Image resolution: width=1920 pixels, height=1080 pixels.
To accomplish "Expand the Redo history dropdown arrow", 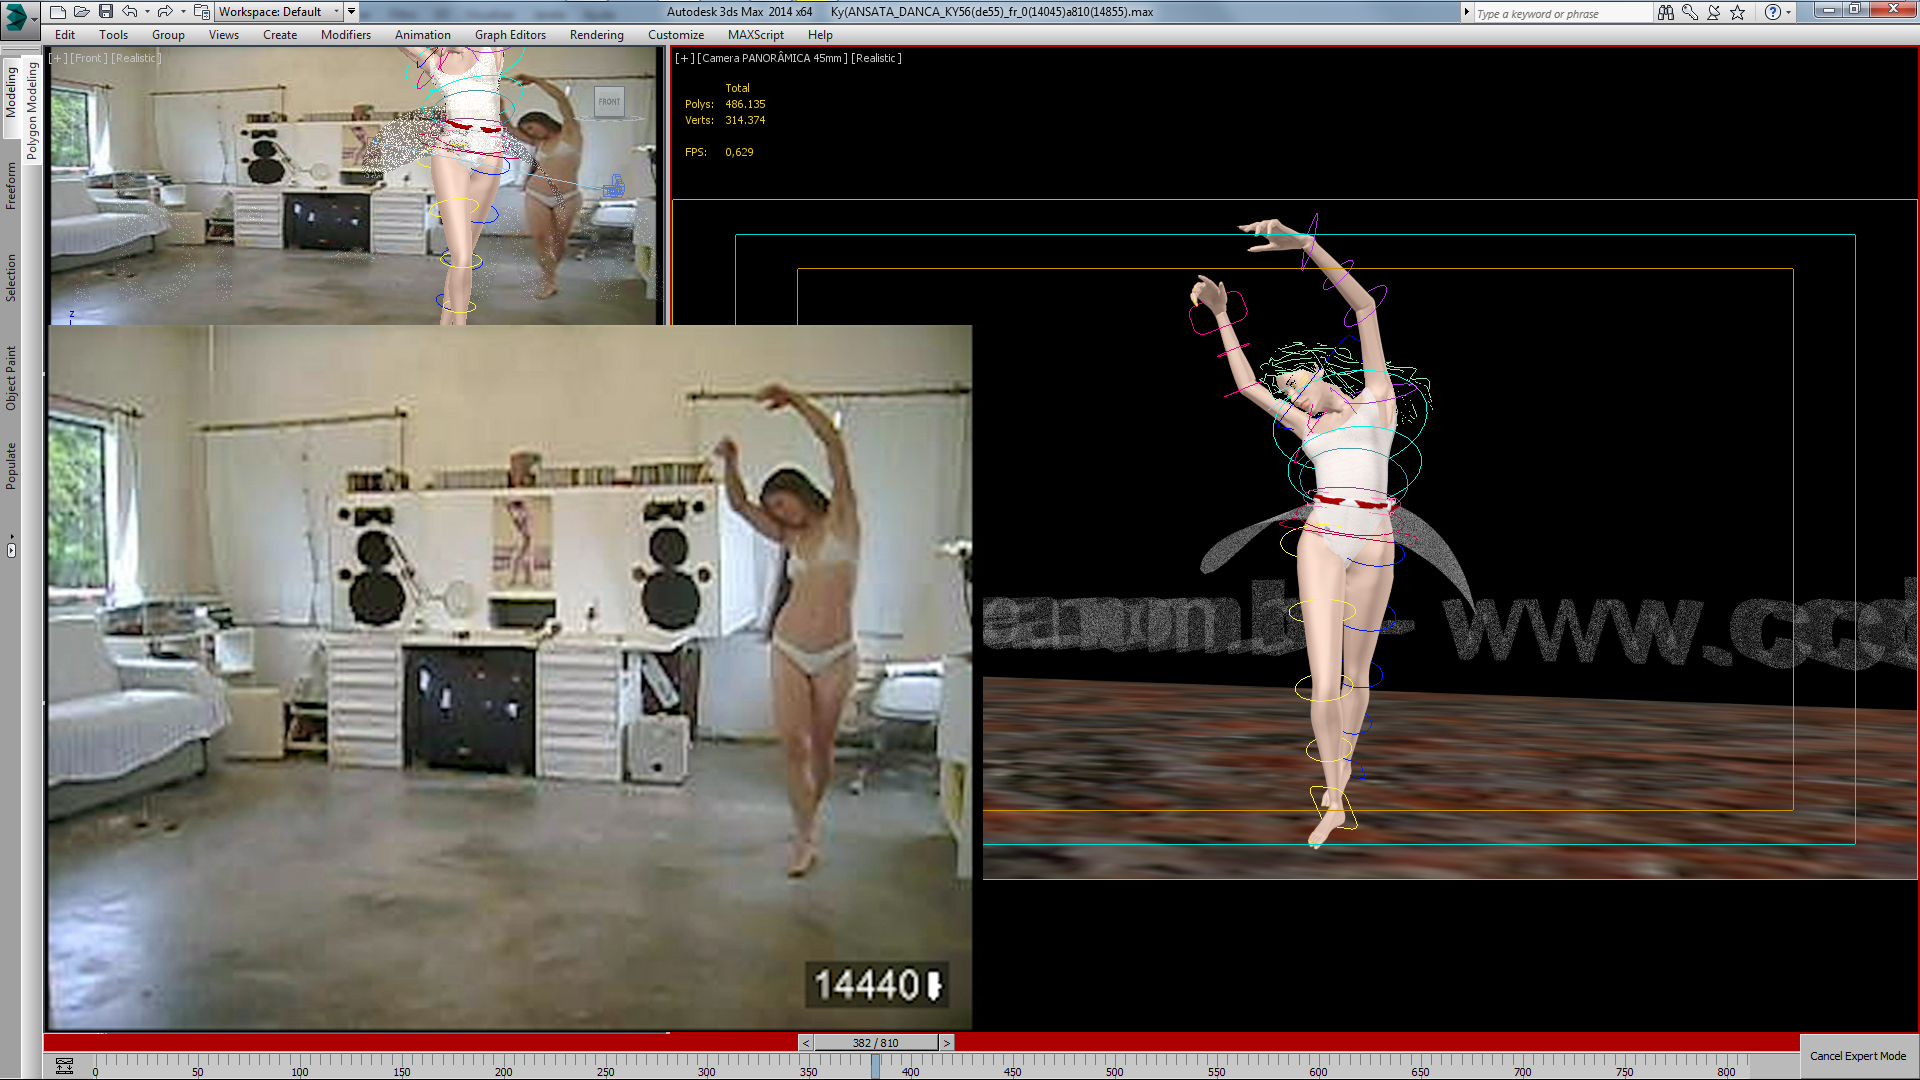I will [x=183, y=12].
